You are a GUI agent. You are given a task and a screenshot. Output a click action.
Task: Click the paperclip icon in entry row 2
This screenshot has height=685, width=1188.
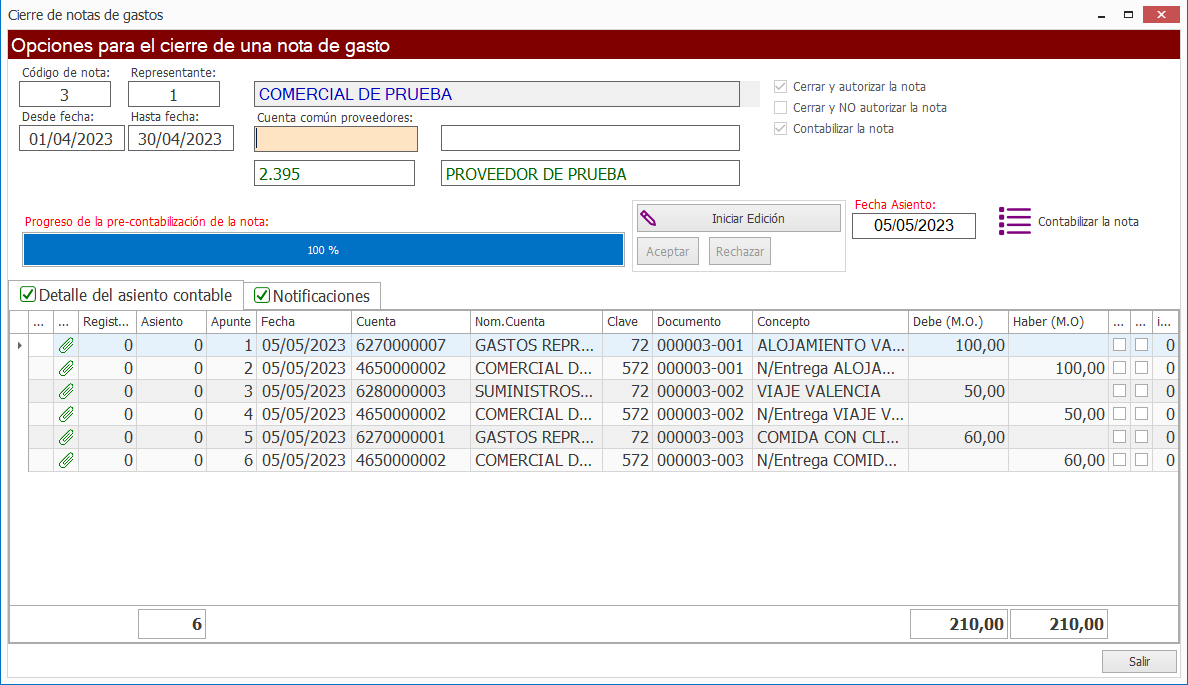66,368
